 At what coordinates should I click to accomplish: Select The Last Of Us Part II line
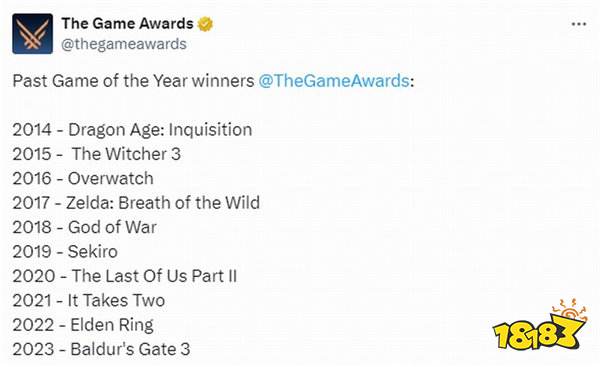point(125,276)
